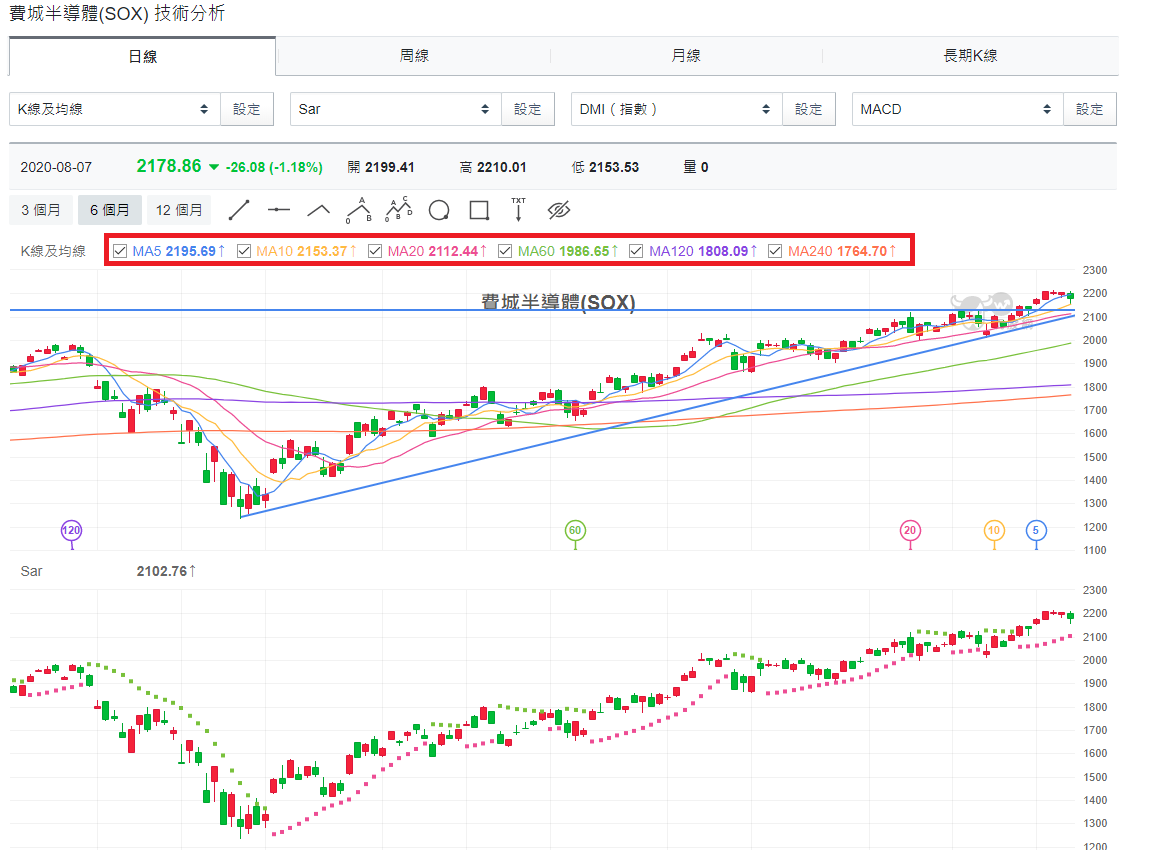
Task: Click the closing price 2178.86
Action: pos(169,166)
